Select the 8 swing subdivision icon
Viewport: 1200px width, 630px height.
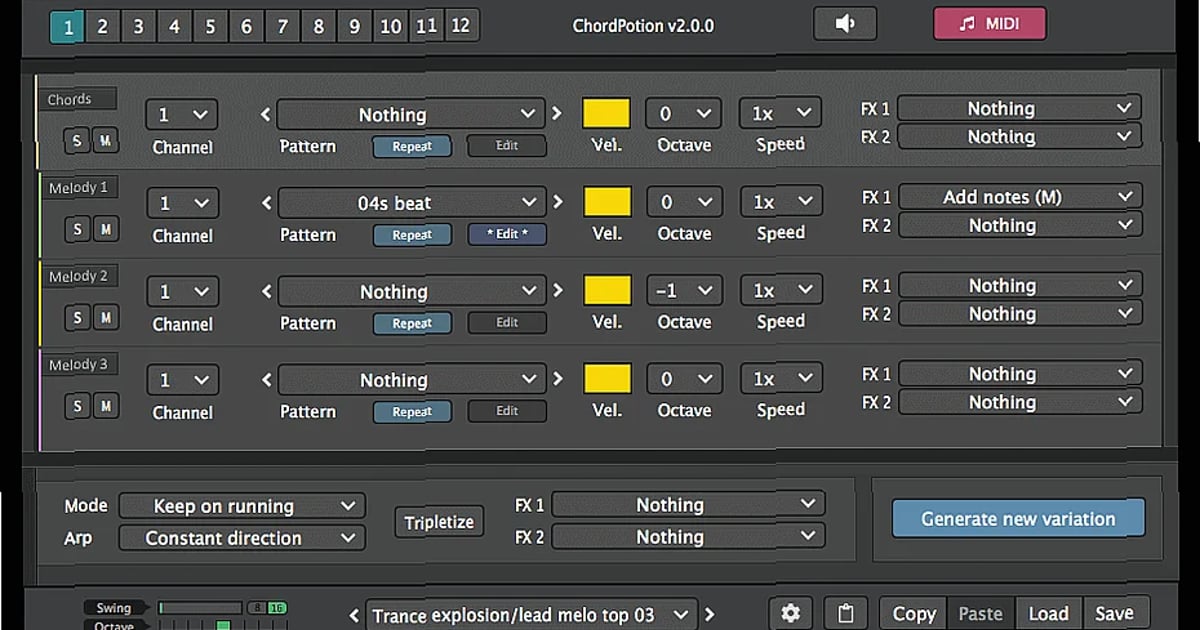pyautogui.click(x=258, y=607)
